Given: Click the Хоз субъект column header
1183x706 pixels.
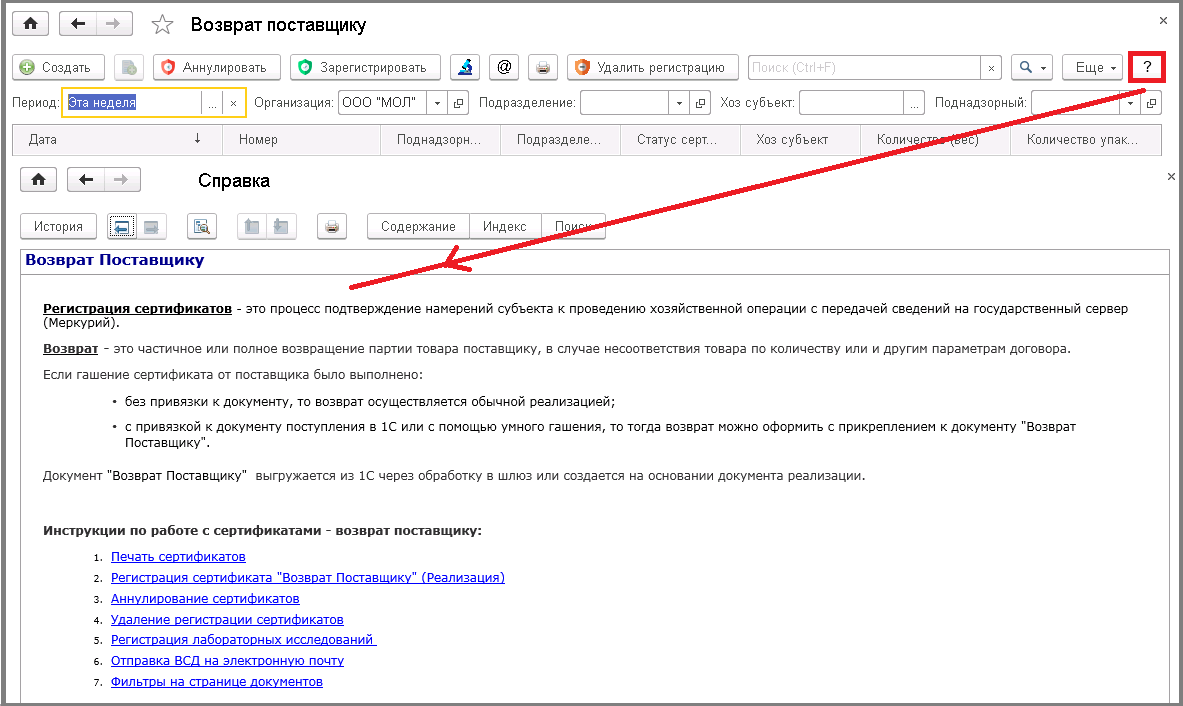Looking at the screenshot, I should 800,140.
